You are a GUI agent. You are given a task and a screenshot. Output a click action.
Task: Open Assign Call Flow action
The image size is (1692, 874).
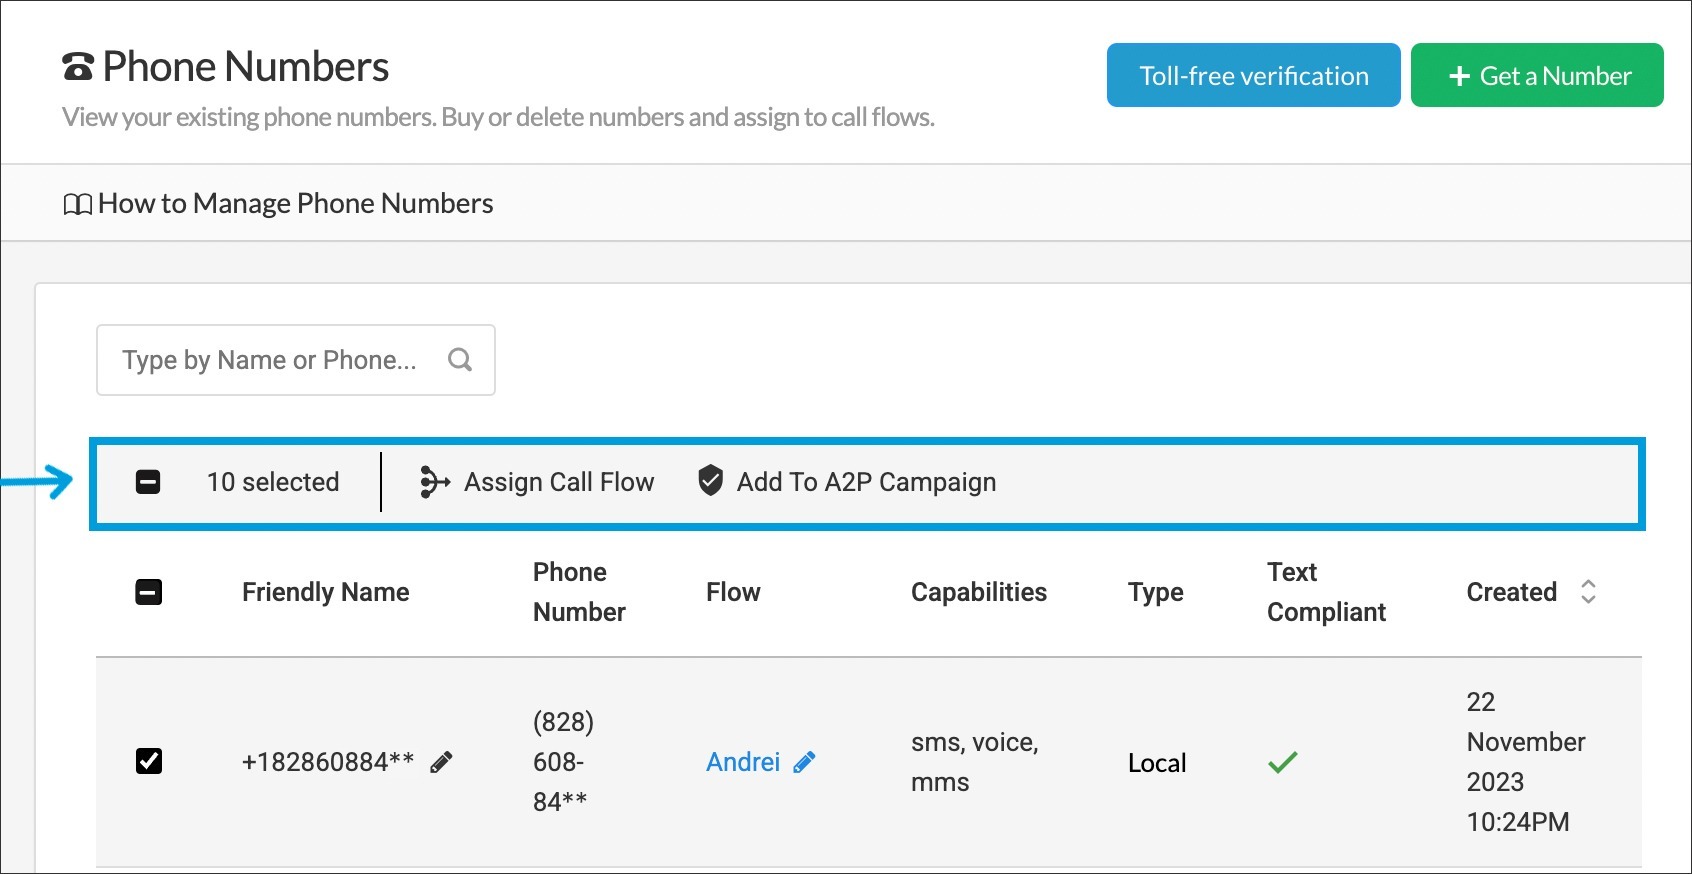(558, 482)
